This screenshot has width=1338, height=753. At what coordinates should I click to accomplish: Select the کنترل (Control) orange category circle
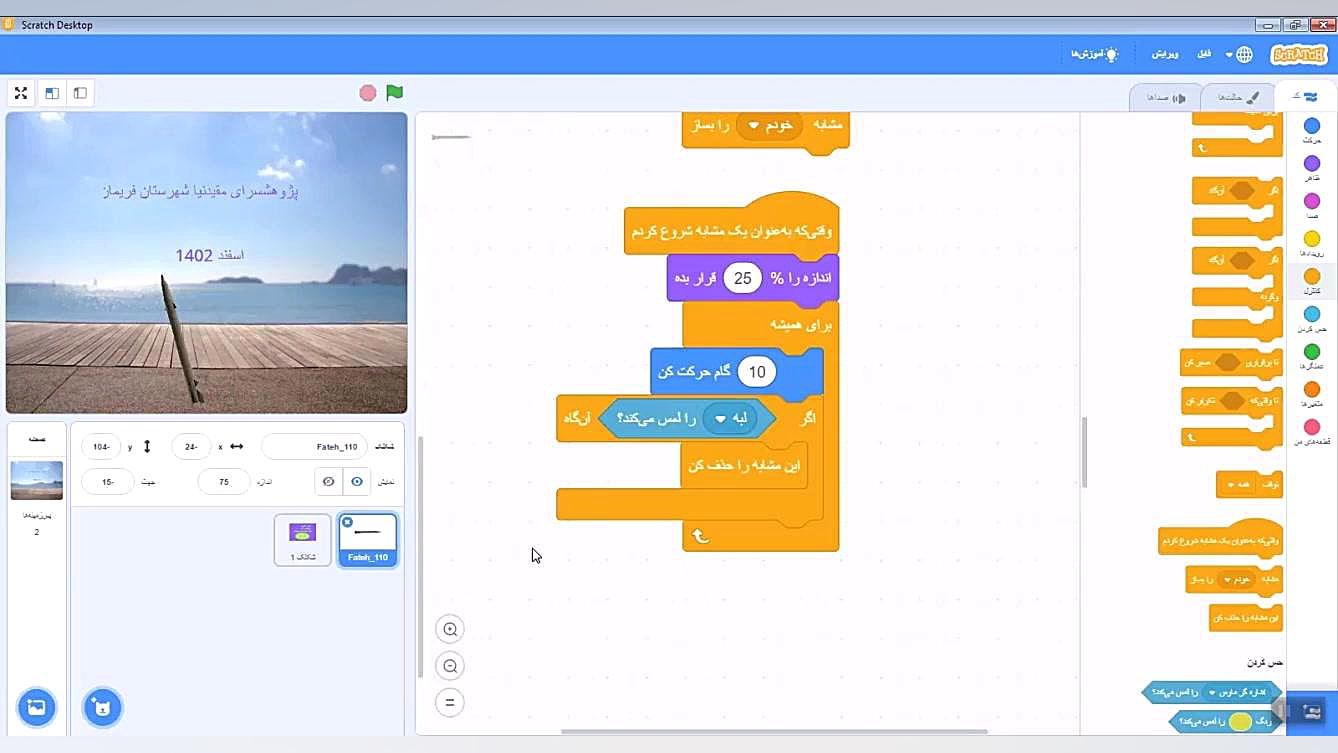click(x=1312, y=276)
